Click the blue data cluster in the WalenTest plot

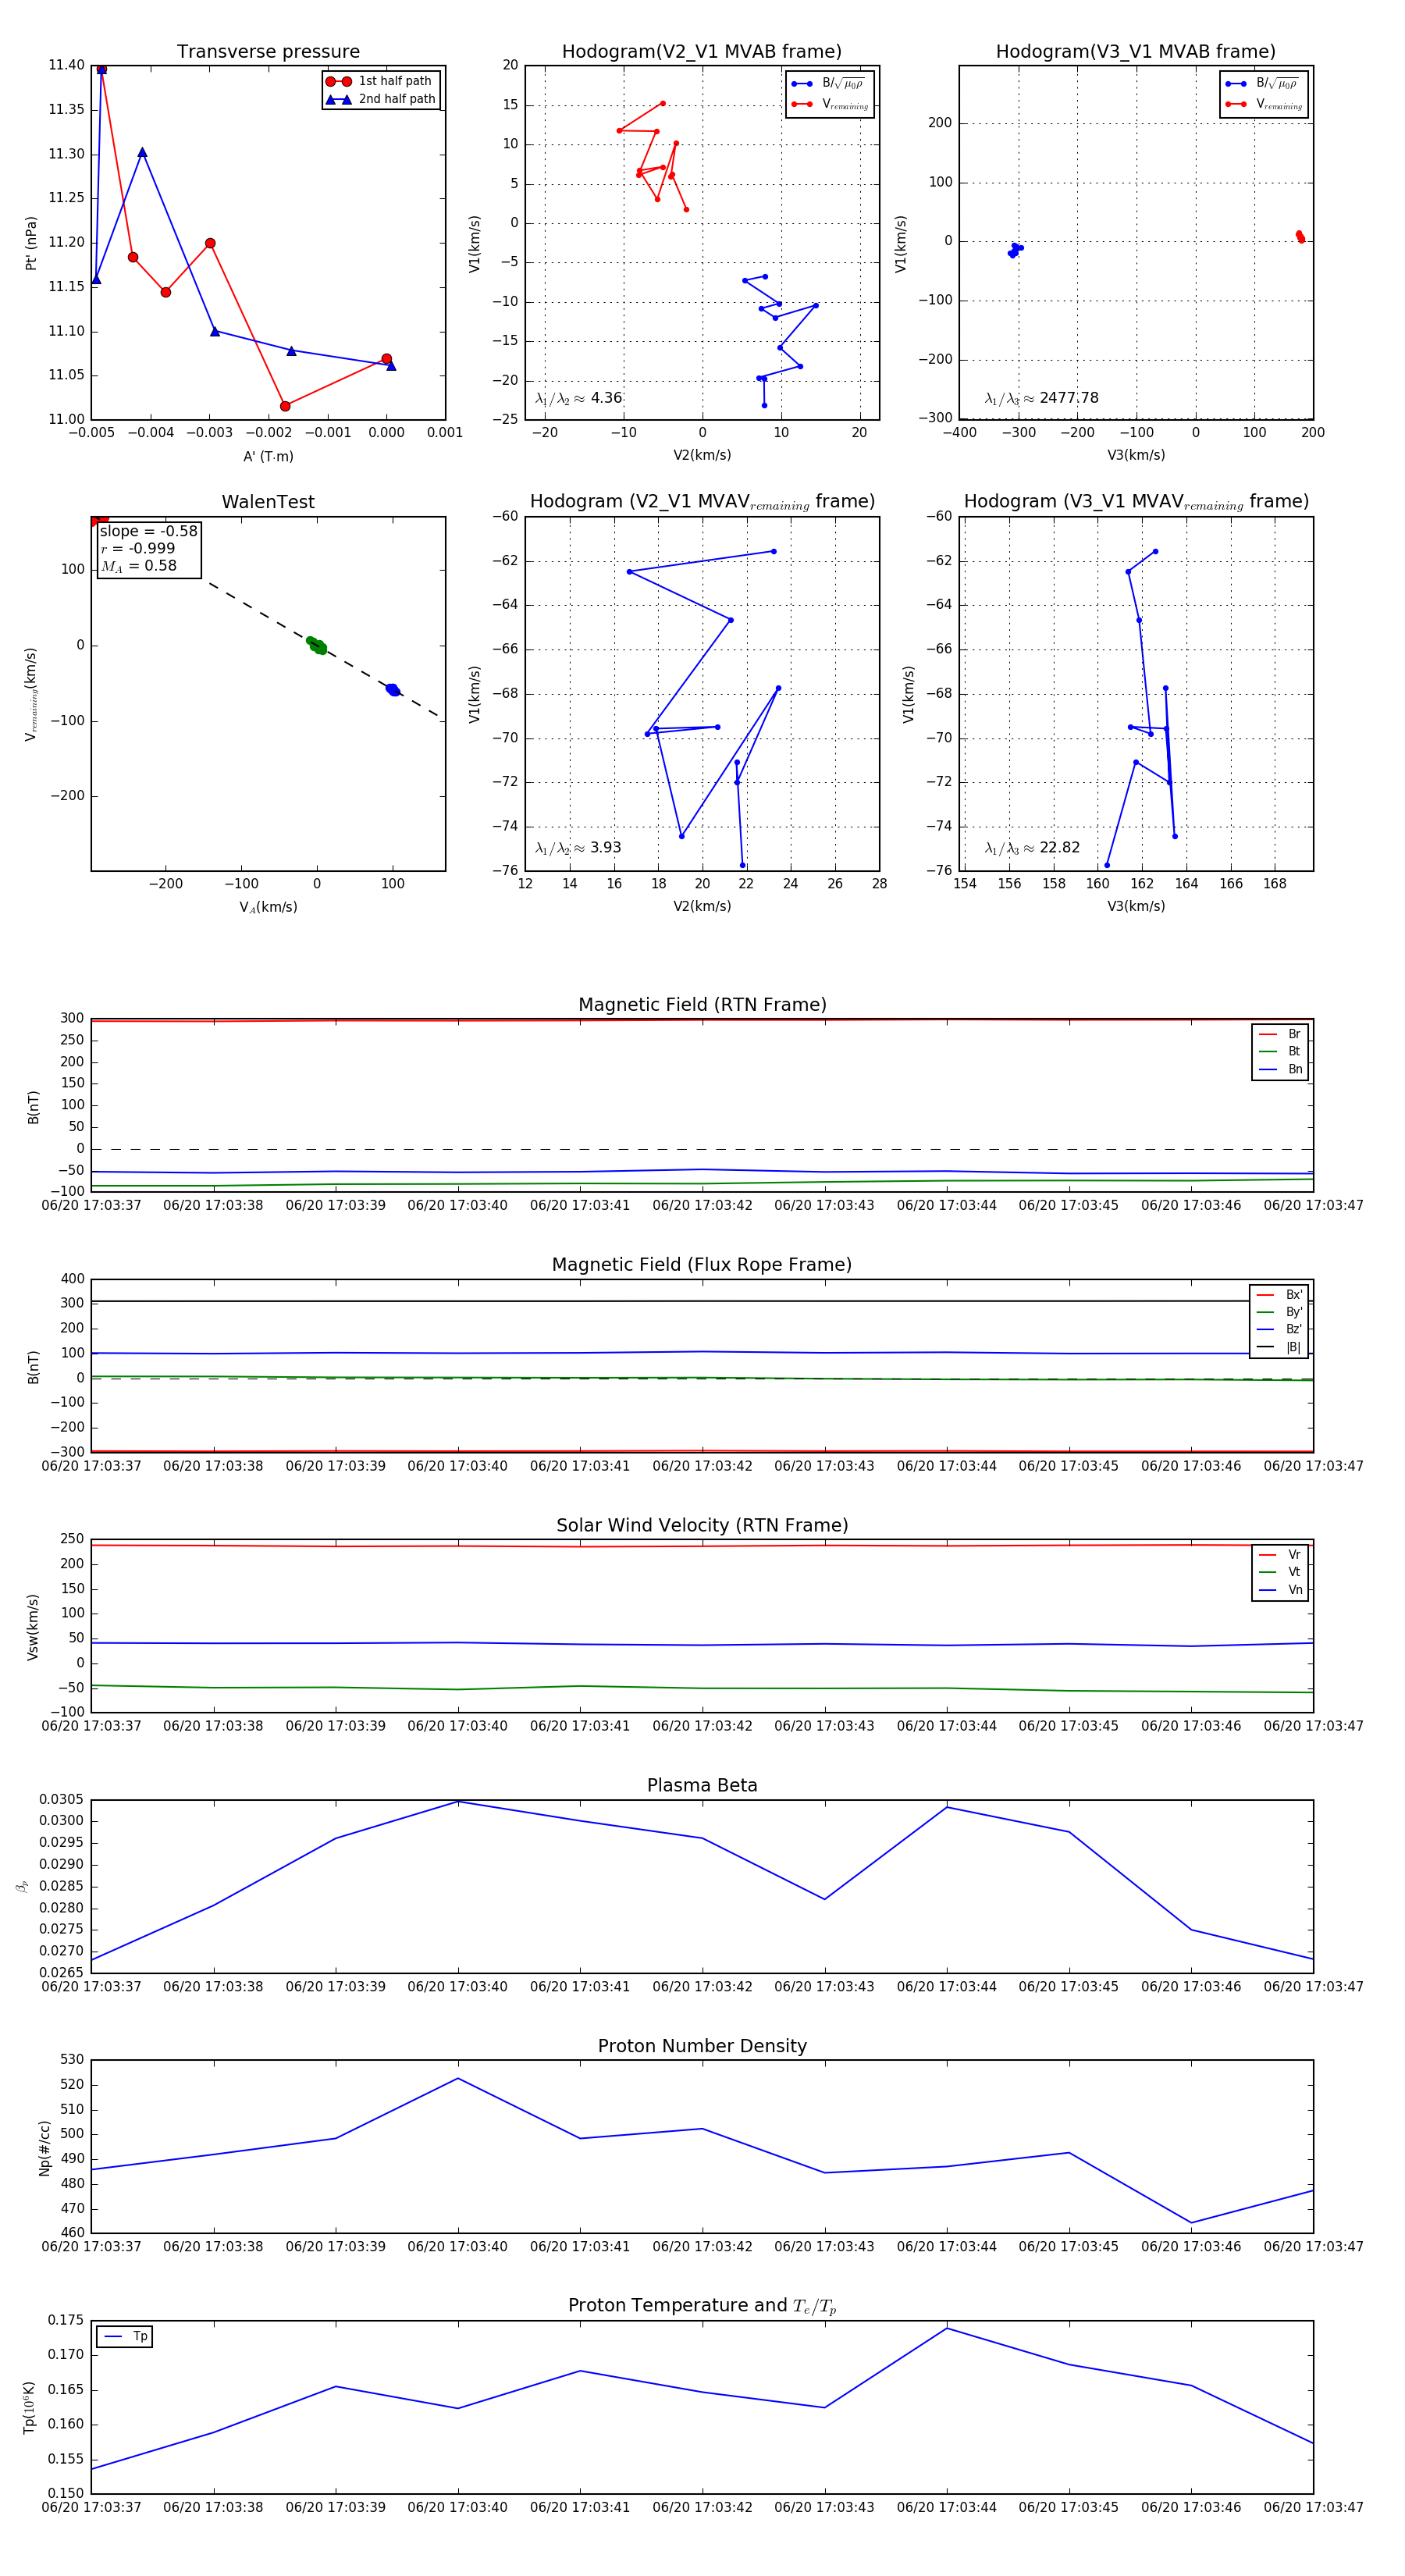pyautogui.click(x=393, y=690)
